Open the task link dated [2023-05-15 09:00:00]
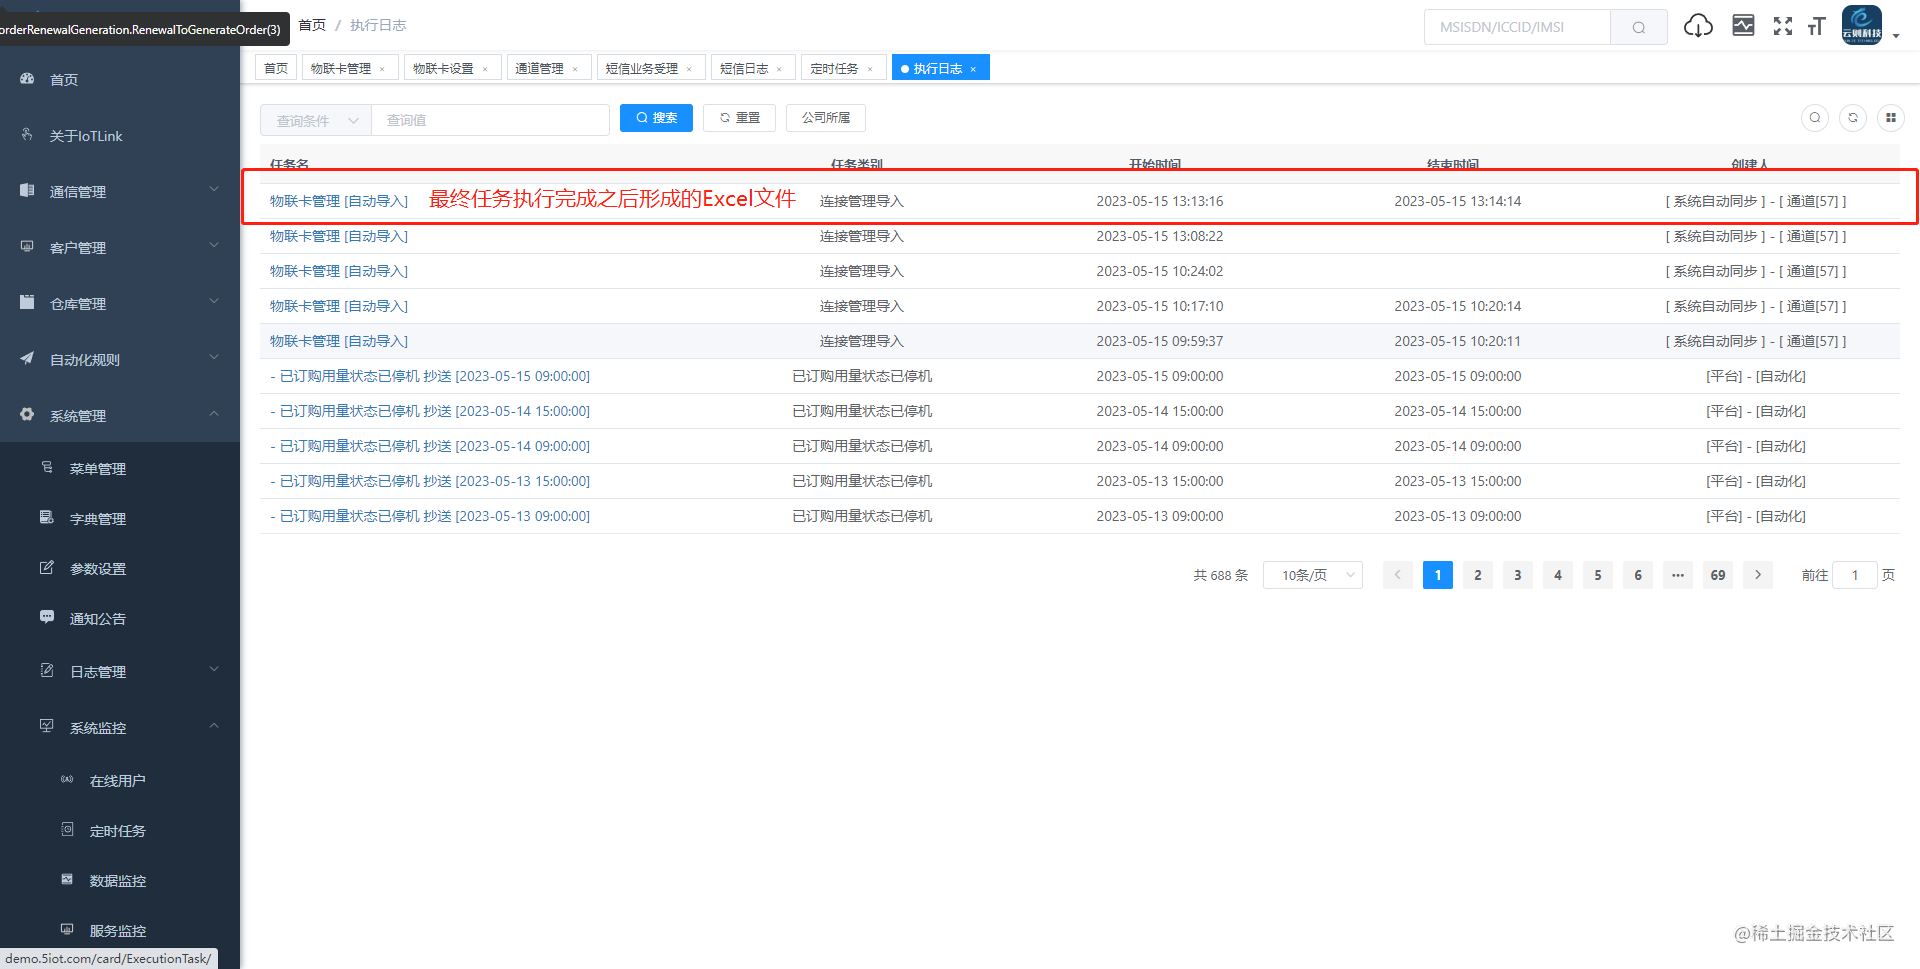 (x=430, y=376)
